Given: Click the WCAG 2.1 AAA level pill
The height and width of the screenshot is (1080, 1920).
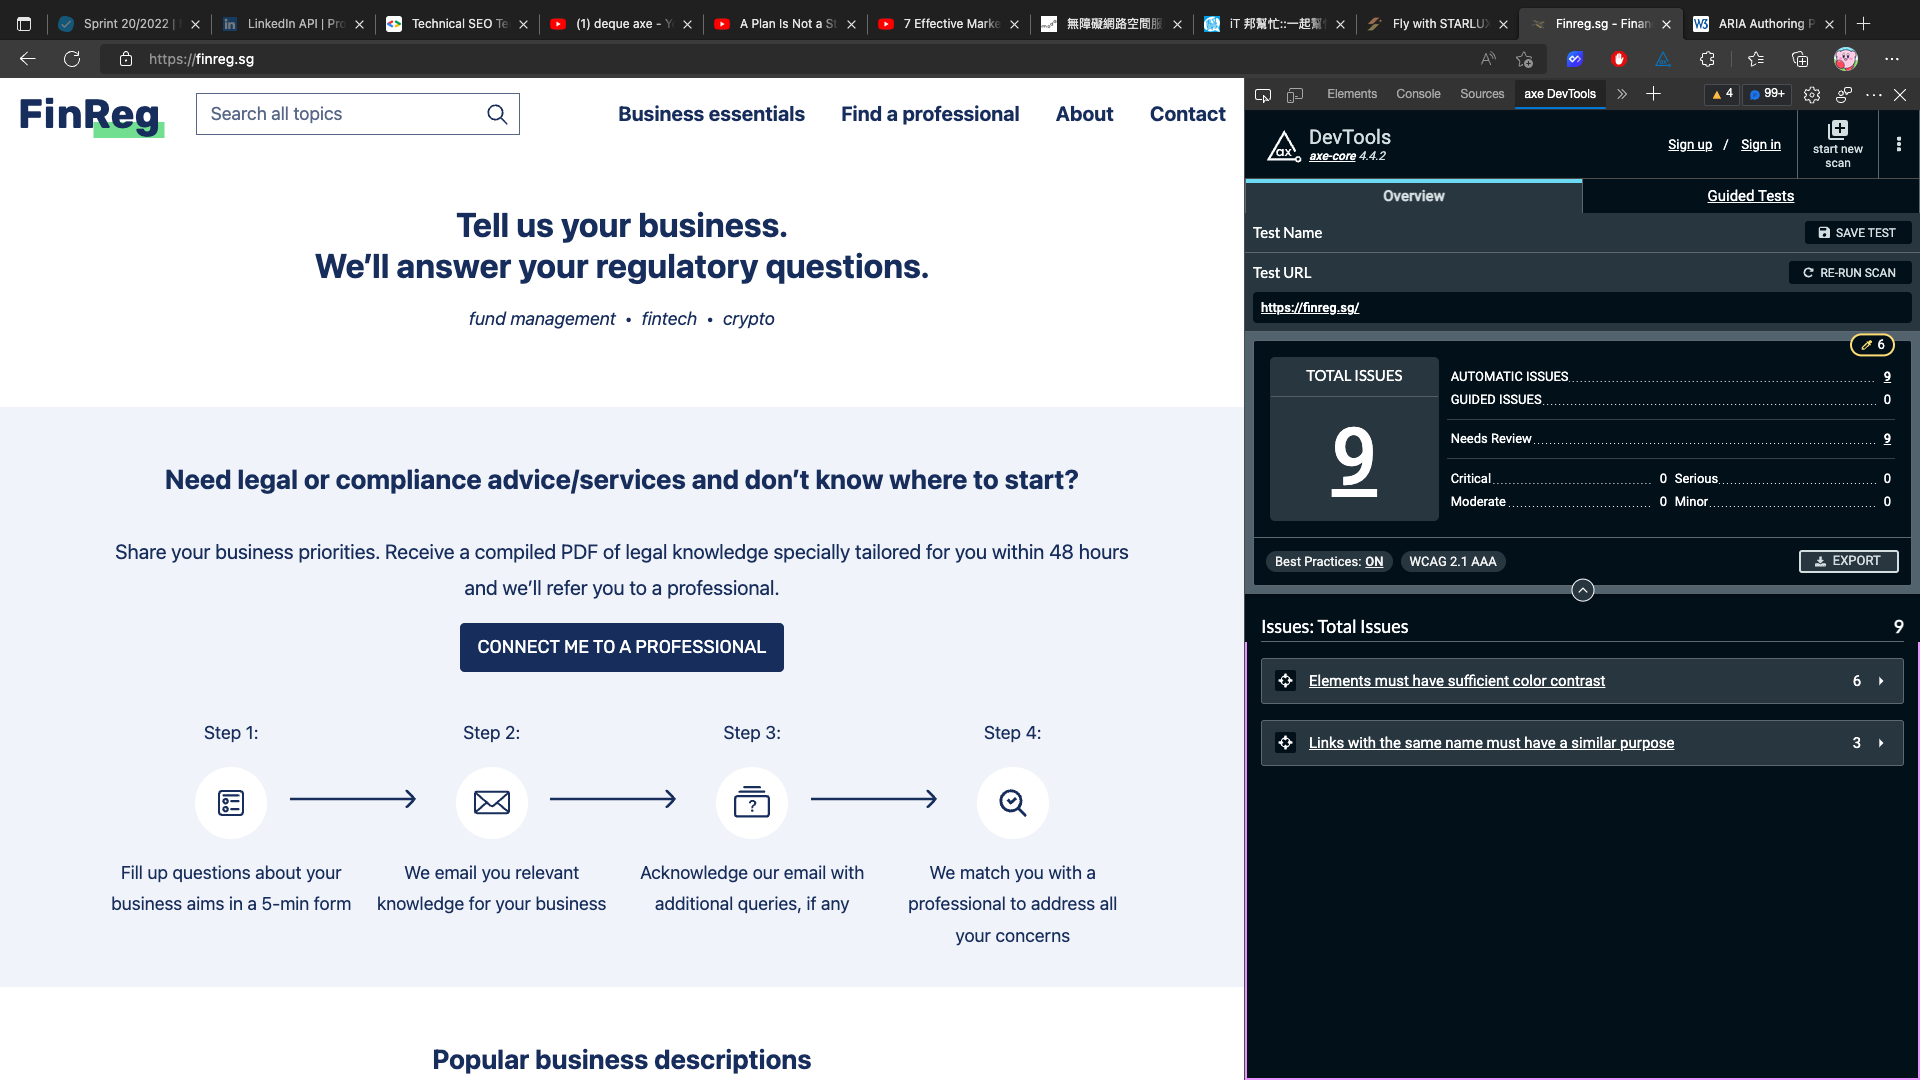Looking at the screenshot, I should point(1452,562).
